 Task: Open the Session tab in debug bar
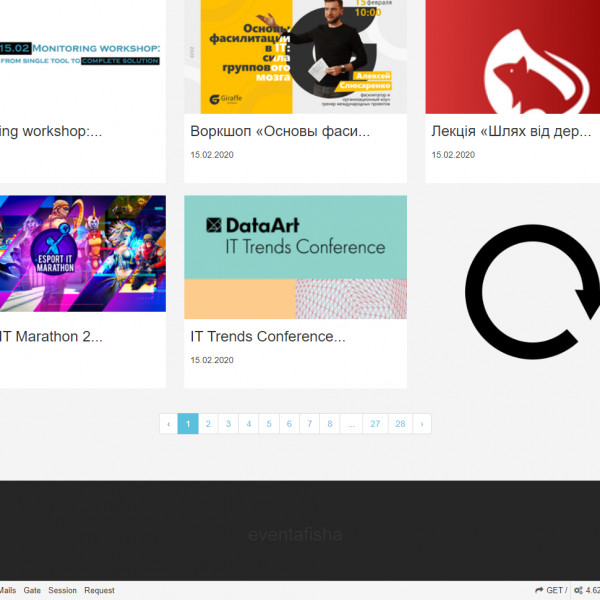62,591
